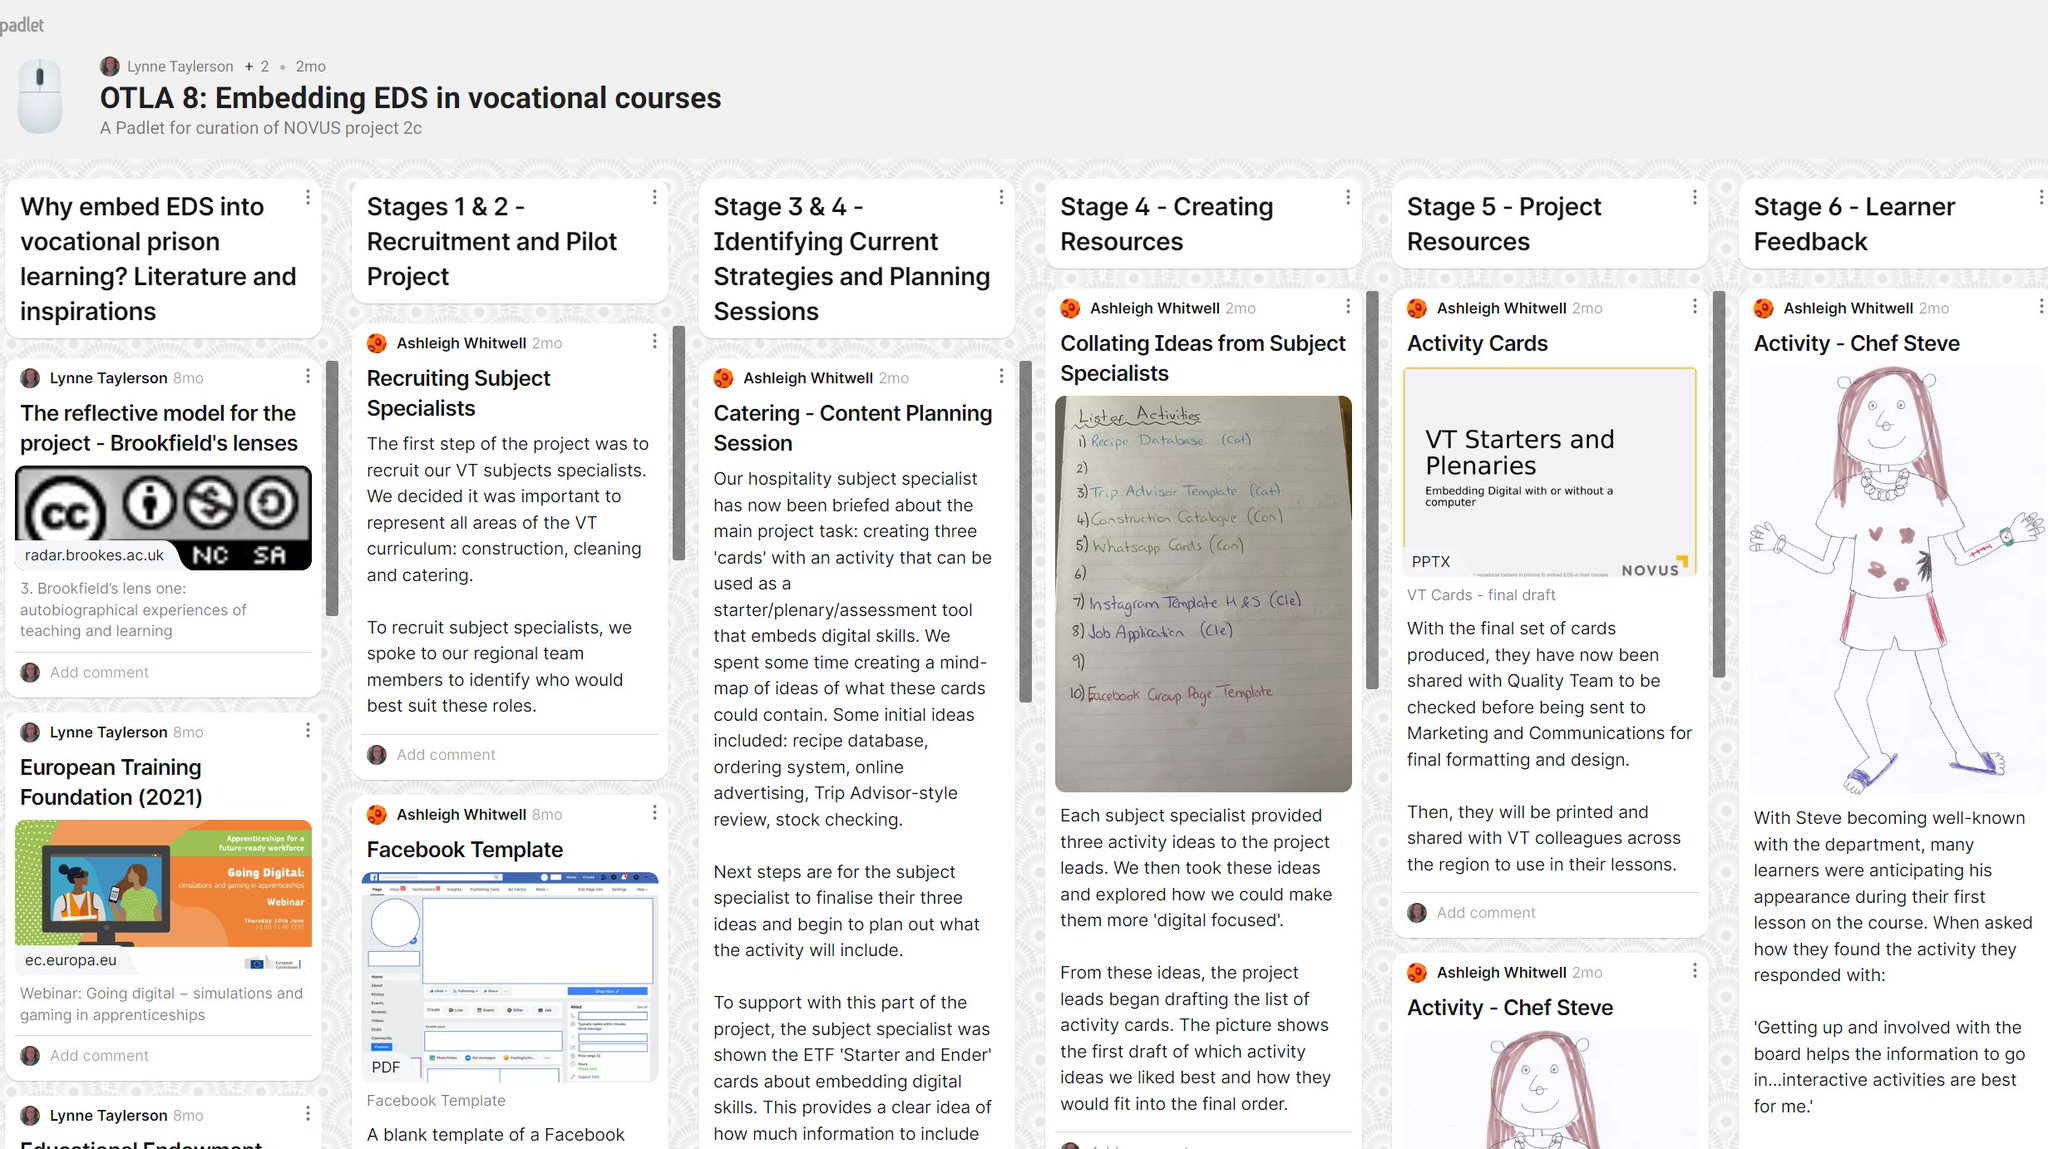
Task: Click Add comment under the Activity Cards post
Action: coord(1485,912)
